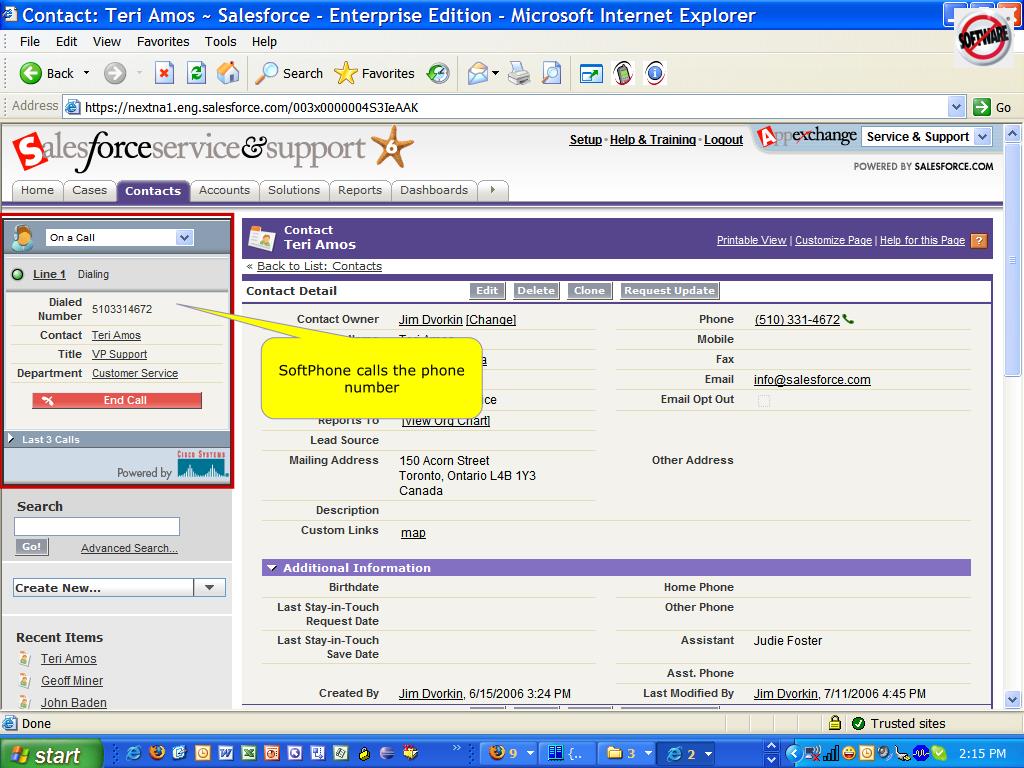Click the sidebar Go! search button
The image size is (1024, 768).
pos(31,547)
